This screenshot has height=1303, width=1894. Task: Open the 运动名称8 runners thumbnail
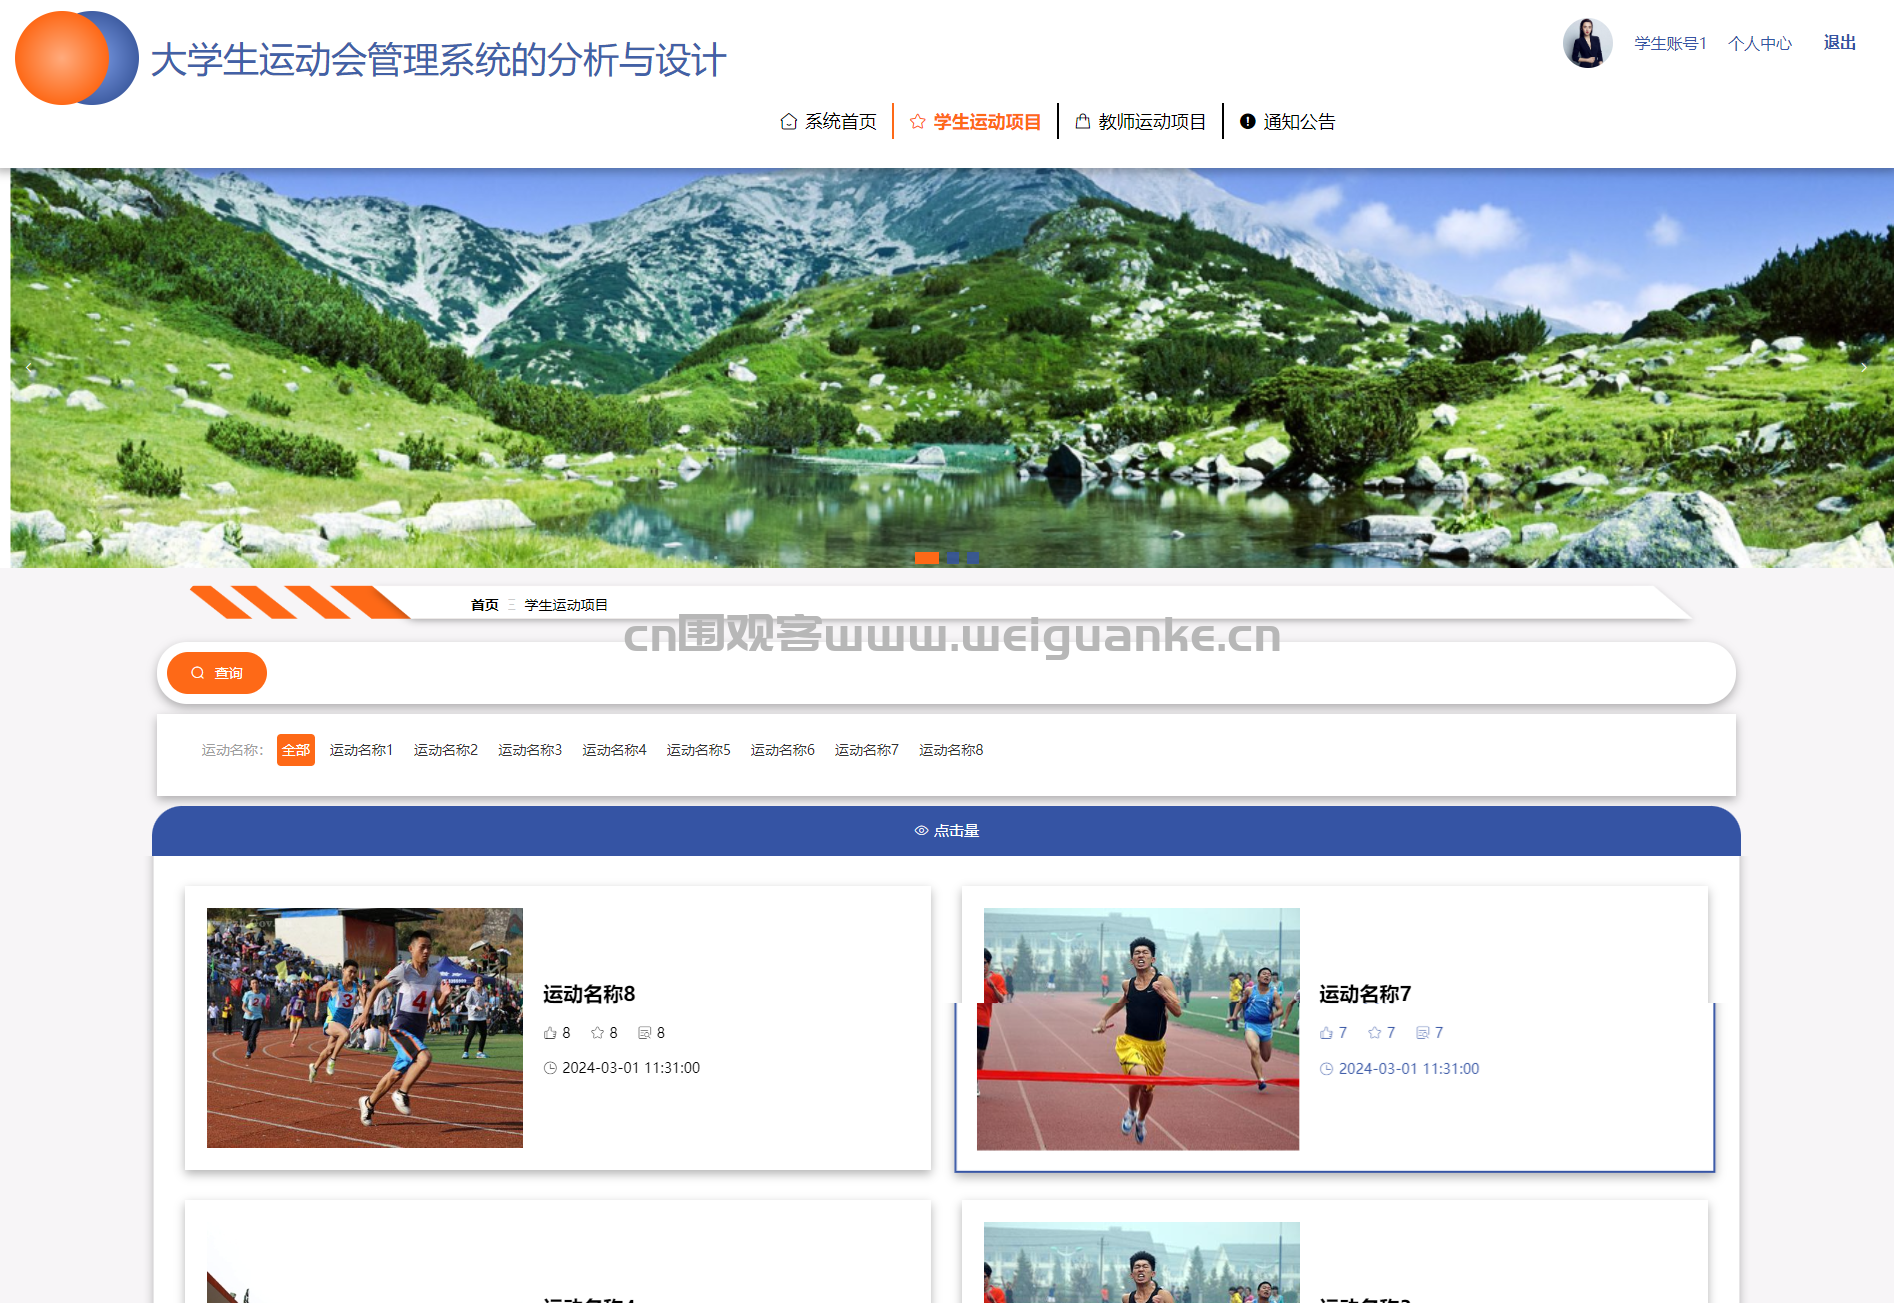365,1027
